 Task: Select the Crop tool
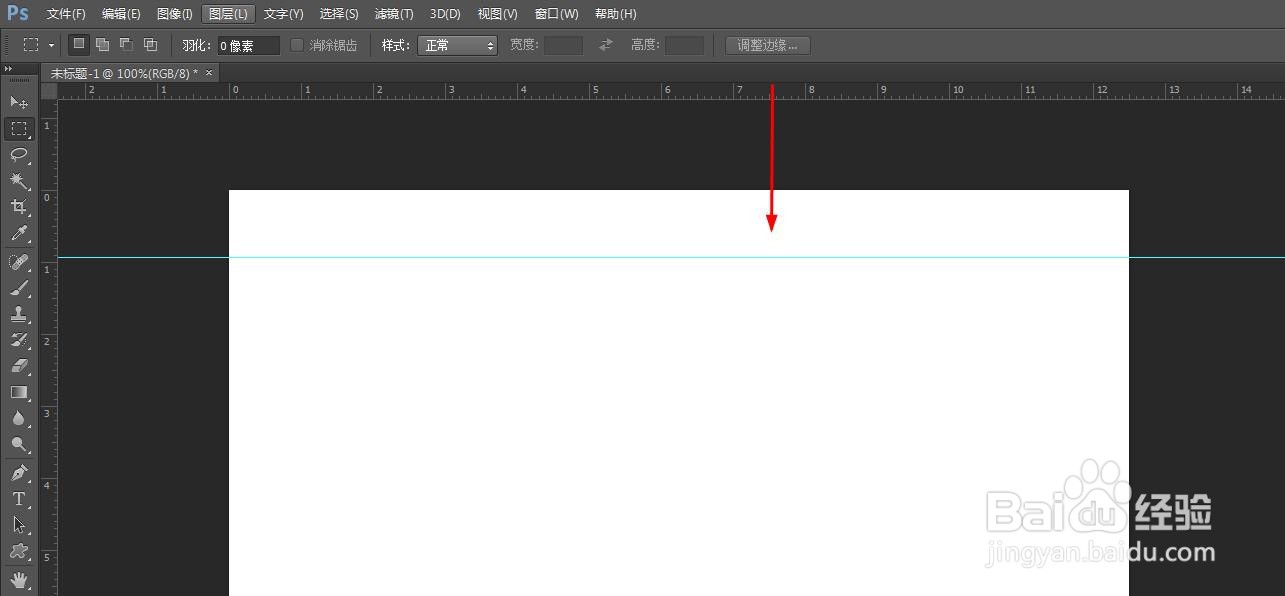(x=19, y=206)
